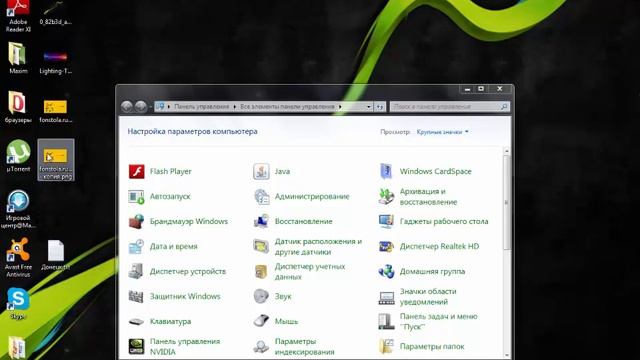Go back with the navigation Back button
640x360 pixels.
click(x=127, y=107)
